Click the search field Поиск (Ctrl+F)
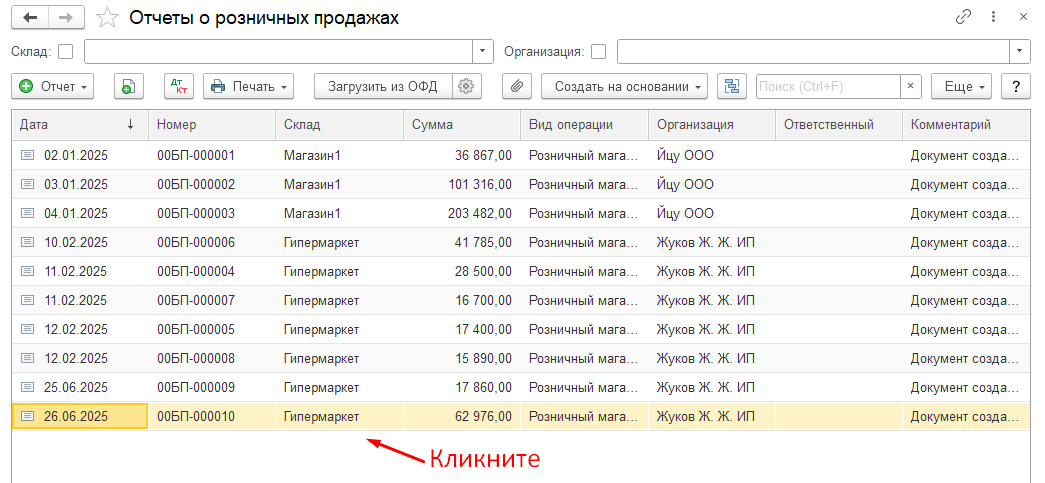Image resolution: width=1045 pixels, height=483 pixels. (827, 87)
